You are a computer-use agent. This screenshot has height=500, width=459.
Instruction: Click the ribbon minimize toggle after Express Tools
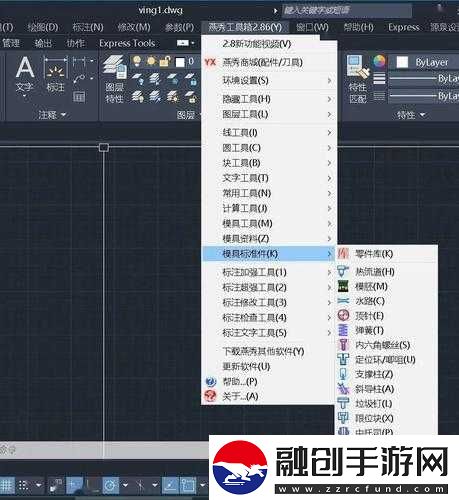(183, 43)
